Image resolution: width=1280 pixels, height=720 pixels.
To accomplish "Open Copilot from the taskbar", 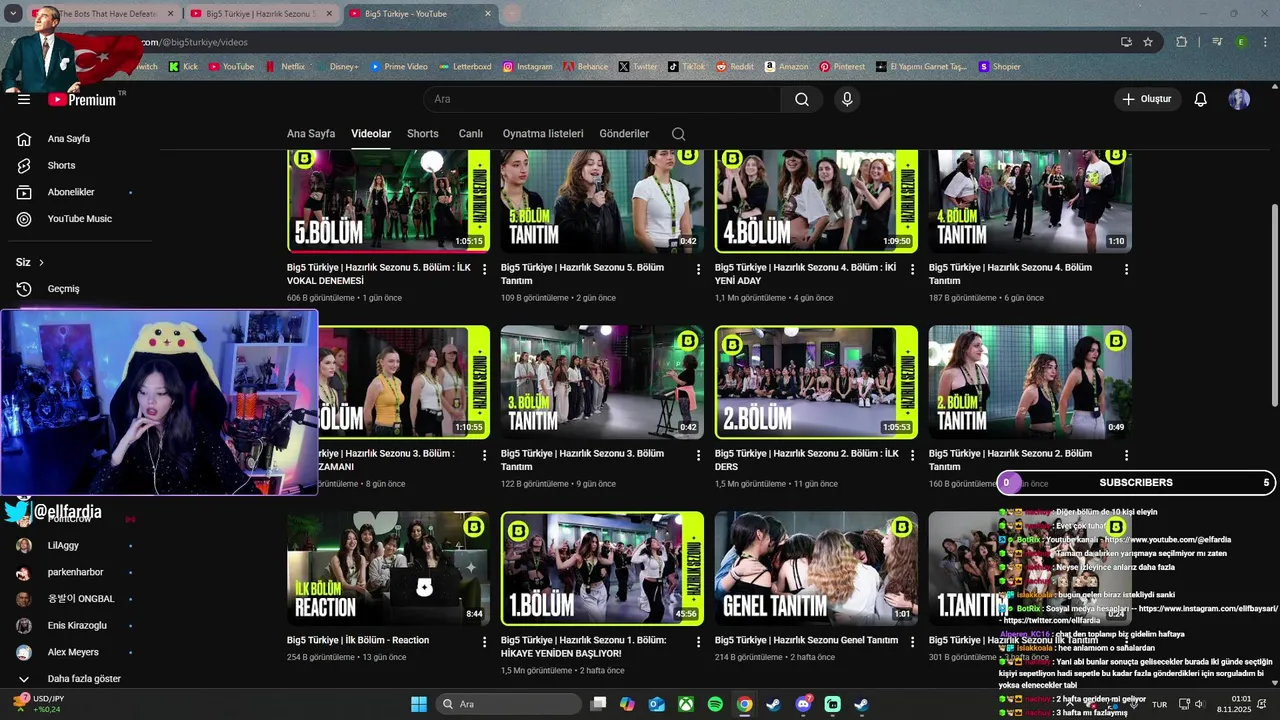I will click(x=627, y=704).
